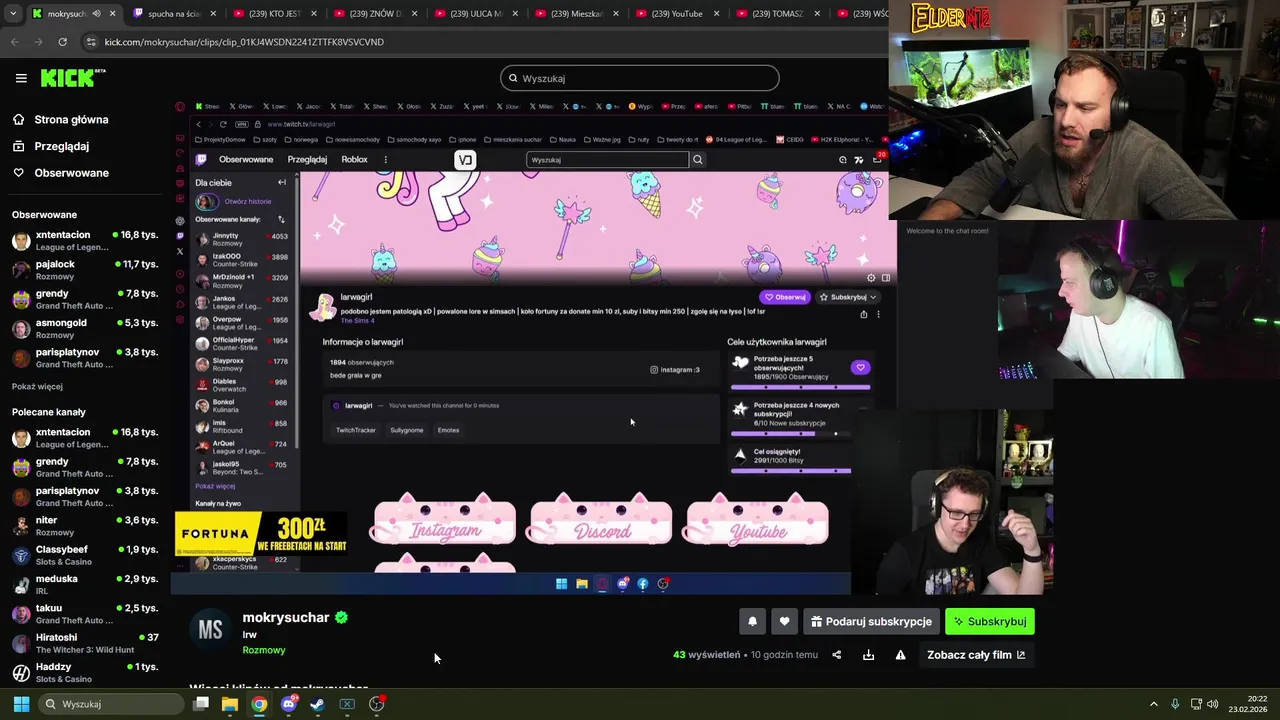This screenshot has height=720, width=1280.
Task: Go to Strona główna in sidebar
Action: click(60, 119)
